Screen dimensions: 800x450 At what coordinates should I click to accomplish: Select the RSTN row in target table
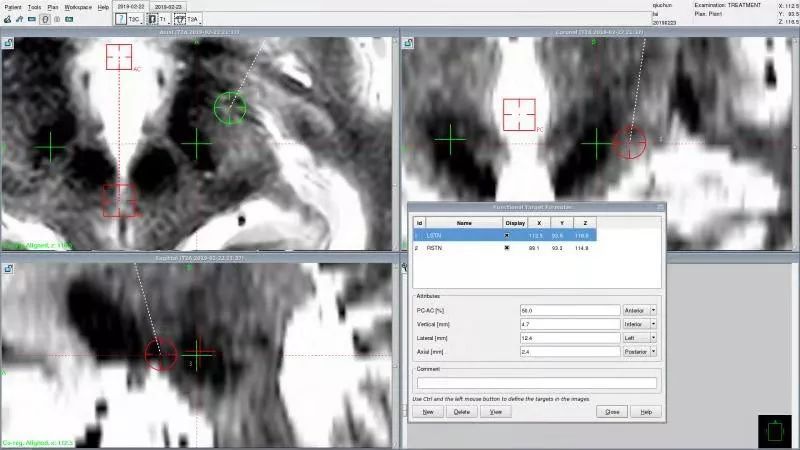click(458, 247)
